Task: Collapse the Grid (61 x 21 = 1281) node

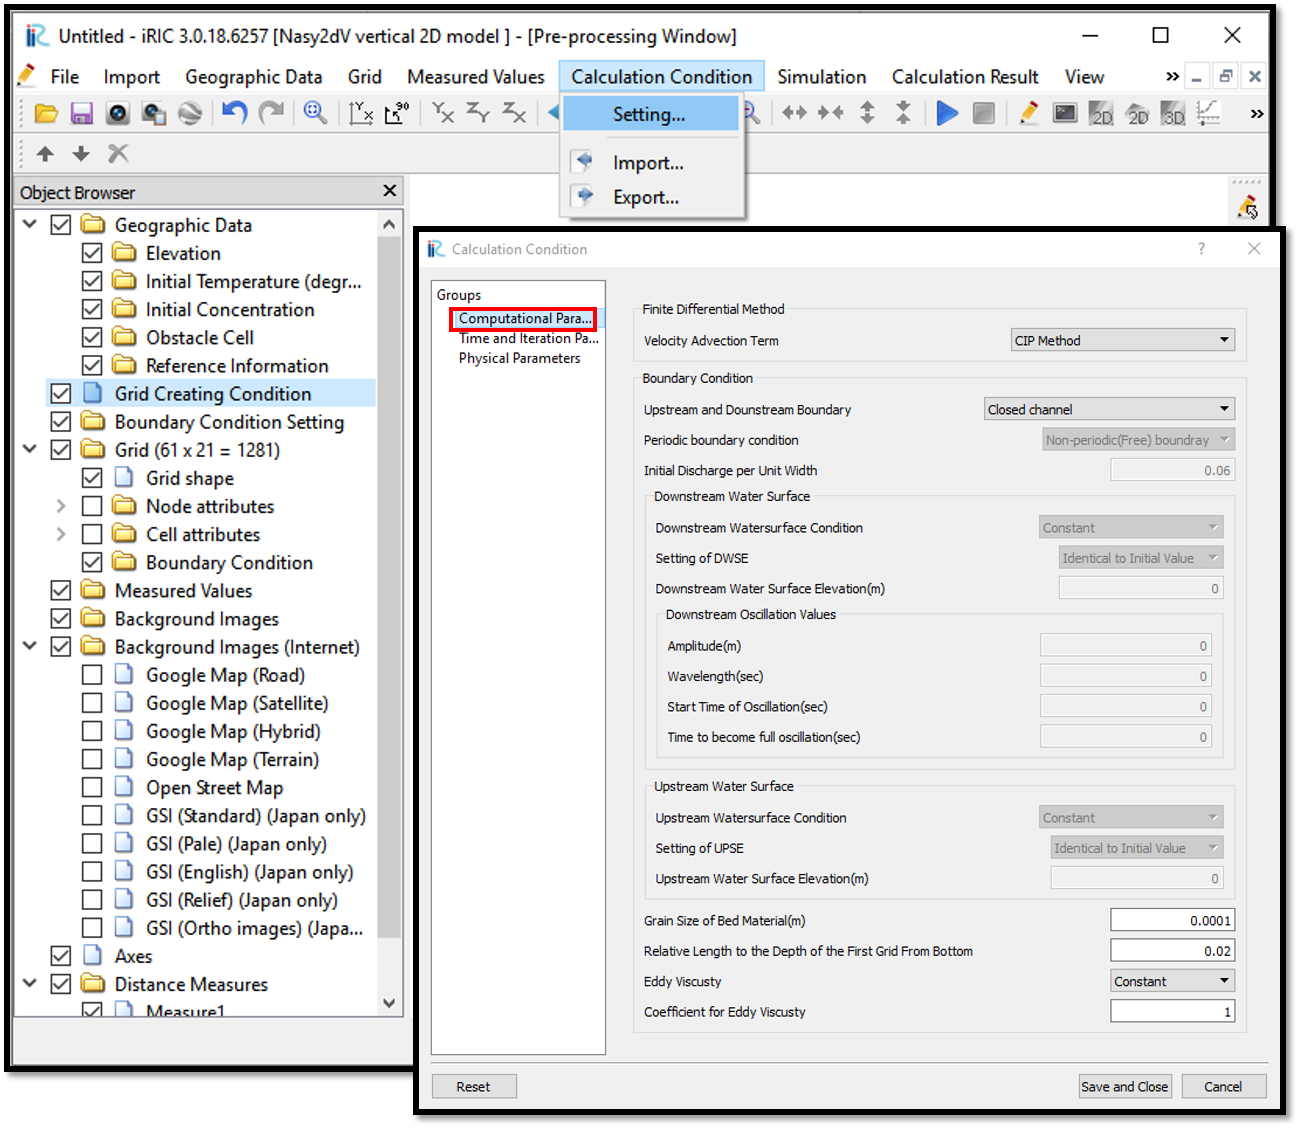Action: pos(30,449)
